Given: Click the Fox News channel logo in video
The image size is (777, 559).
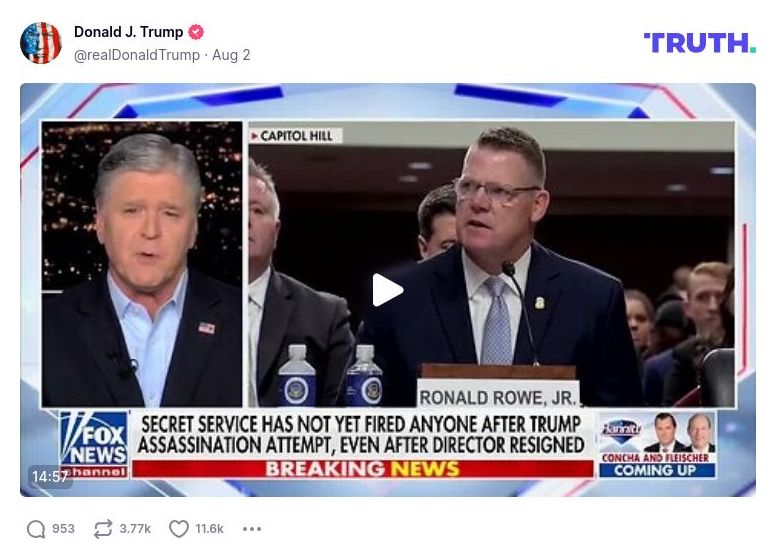Looking at the screenshot, I should (x=94, y=445).
